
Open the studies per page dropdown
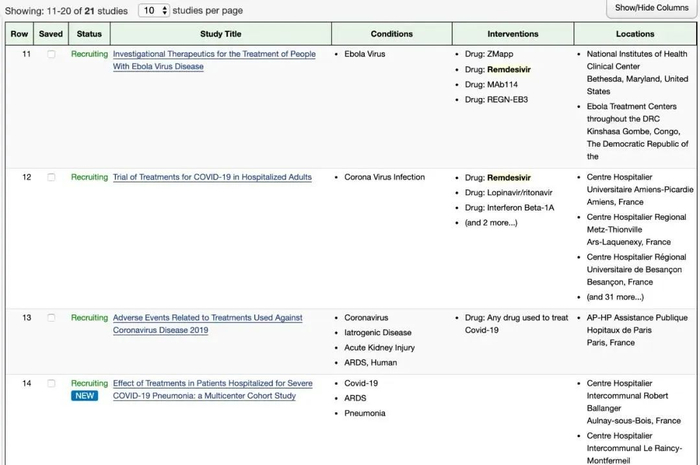(x=153, y=10)
